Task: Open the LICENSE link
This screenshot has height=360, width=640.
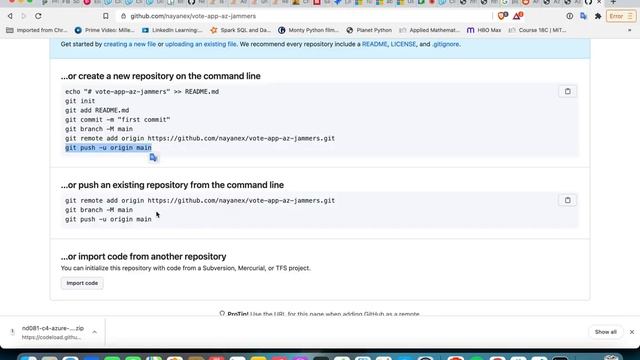Action: 403,44
